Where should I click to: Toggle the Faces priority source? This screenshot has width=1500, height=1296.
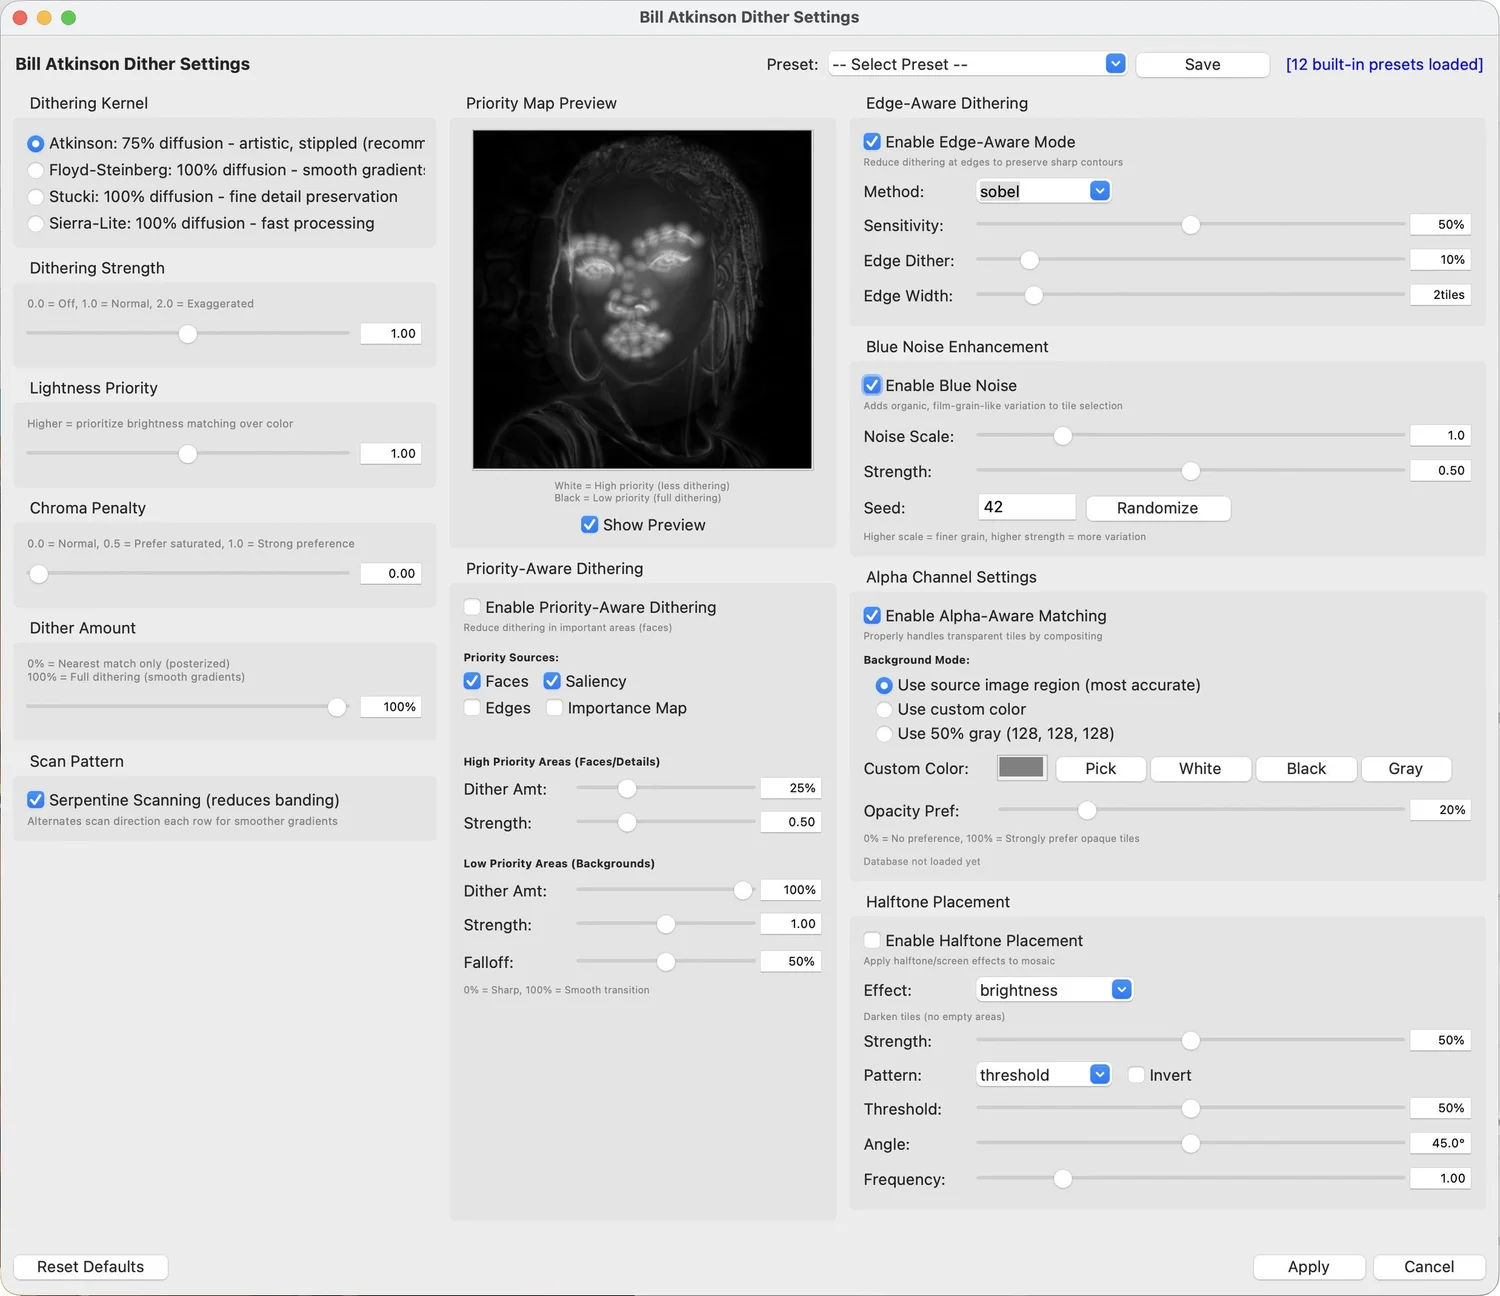pyautogui.click(x=472, y=681)
